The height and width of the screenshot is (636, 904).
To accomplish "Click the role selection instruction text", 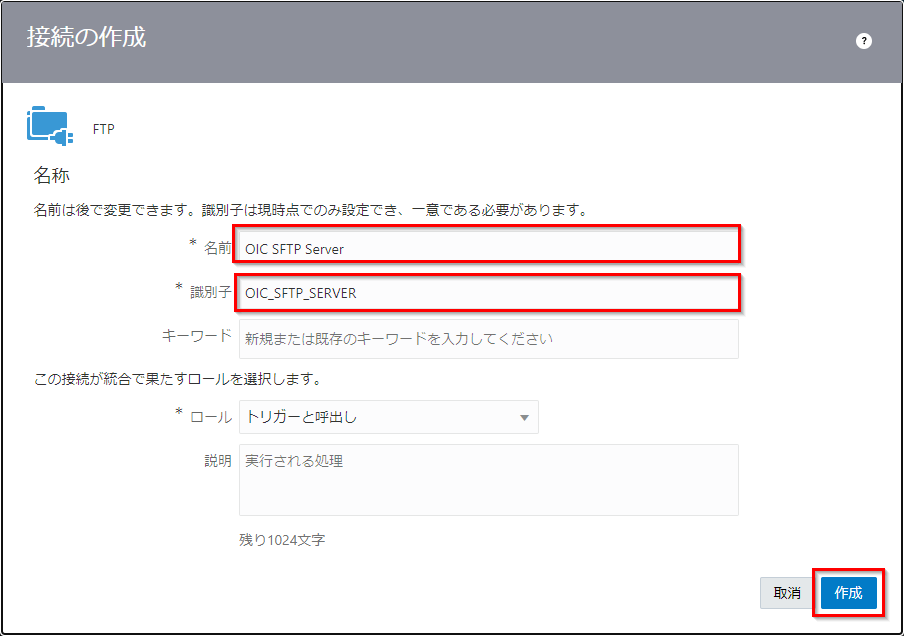I will tap(177, 380).
